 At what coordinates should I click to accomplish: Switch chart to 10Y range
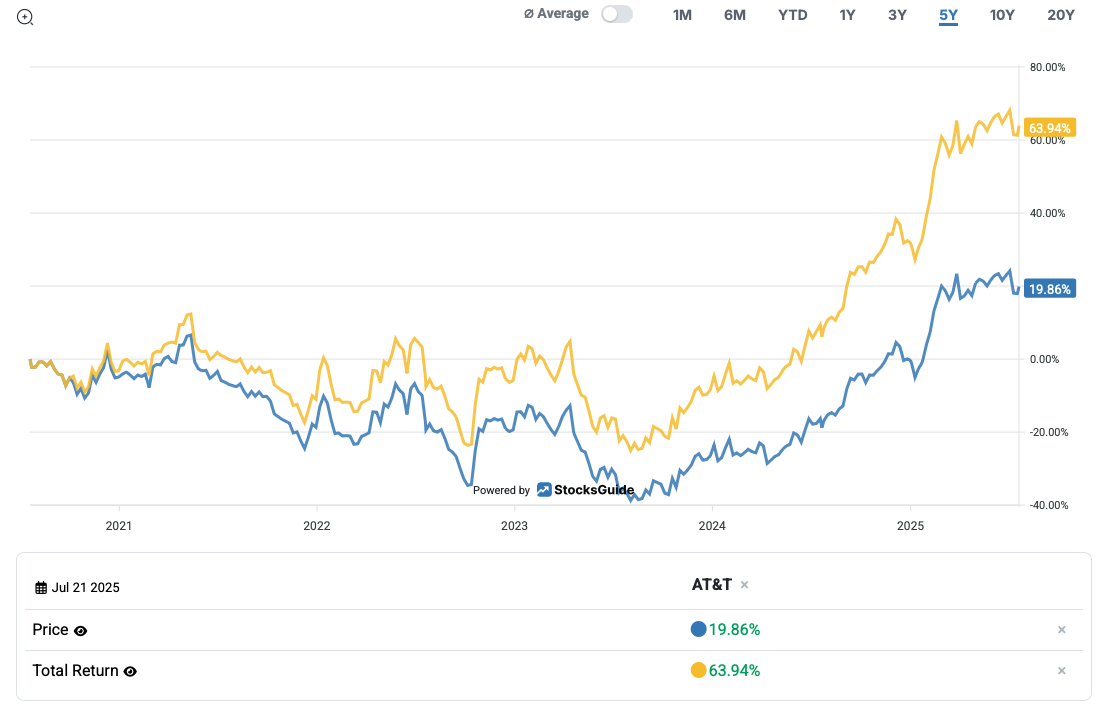point(1002,15)
